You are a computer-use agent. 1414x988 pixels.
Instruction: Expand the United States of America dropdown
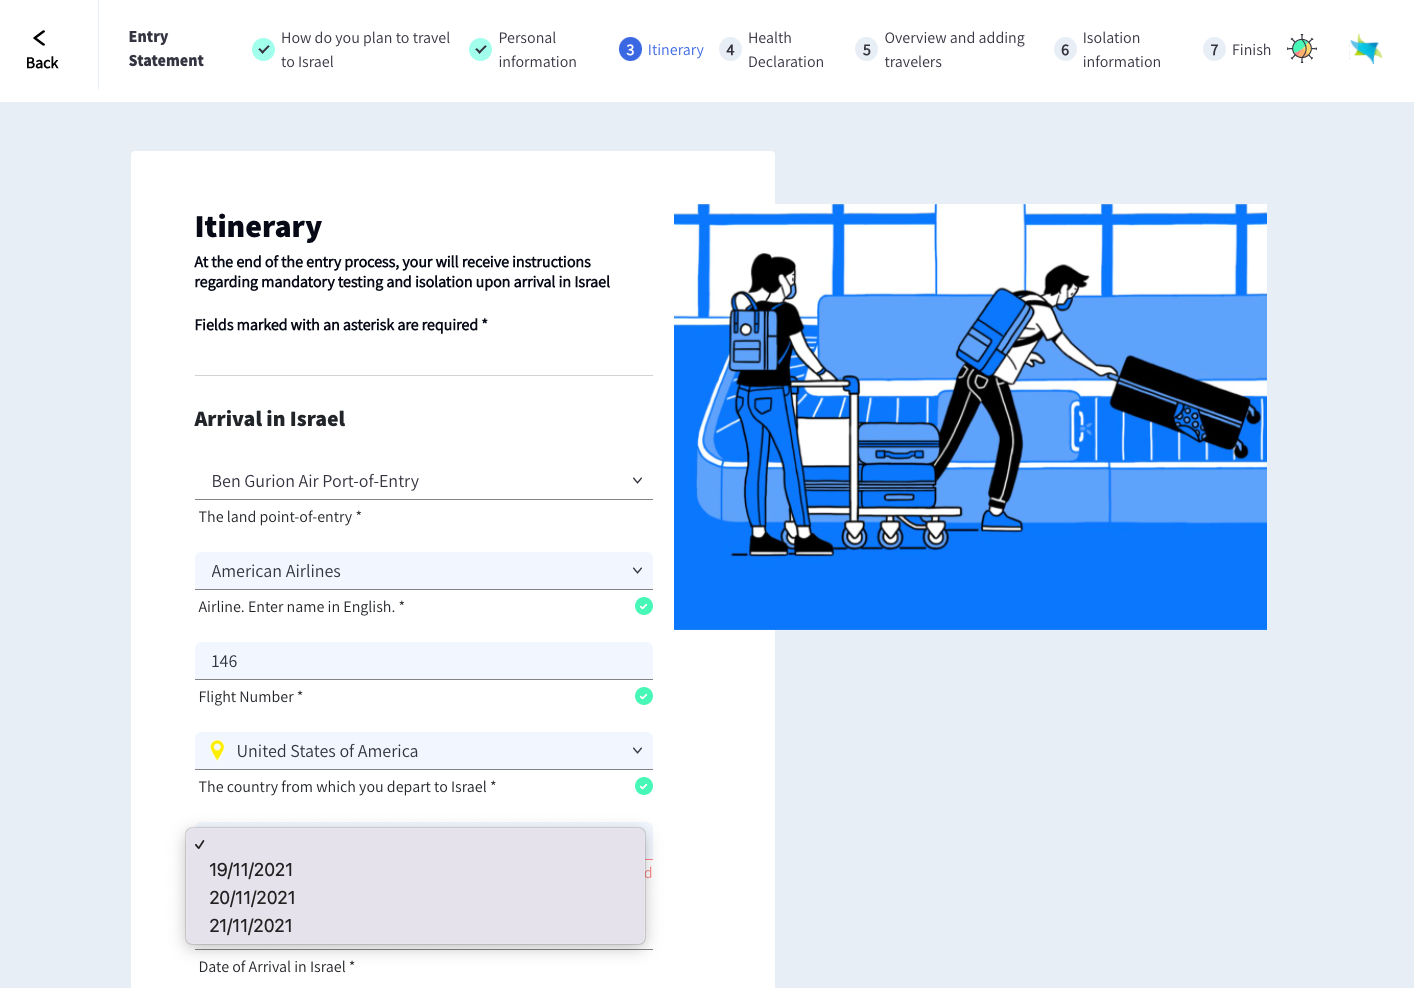point(423,751)
